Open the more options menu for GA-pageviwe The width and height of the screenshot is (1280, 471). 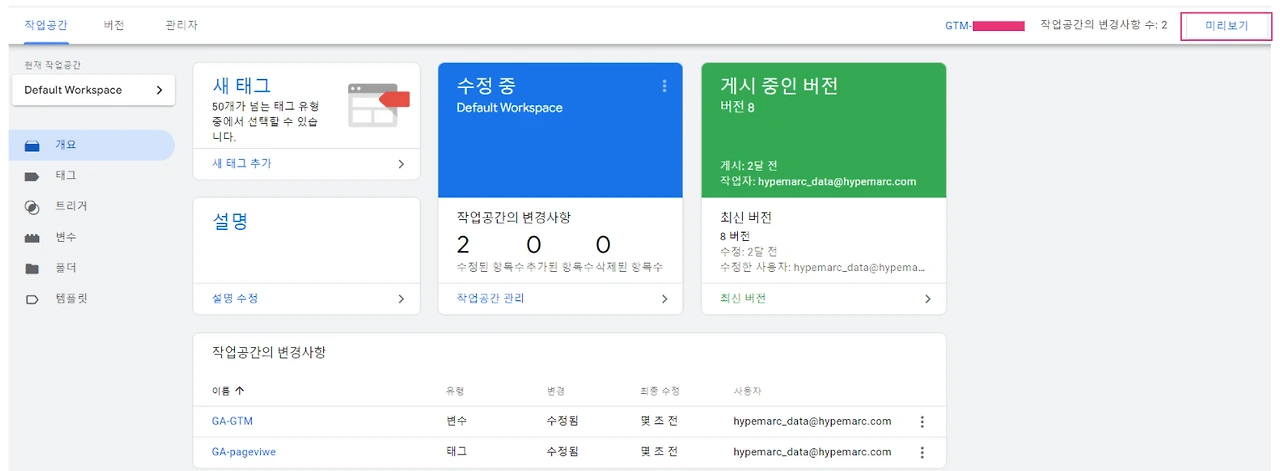[x=922, y=452]
